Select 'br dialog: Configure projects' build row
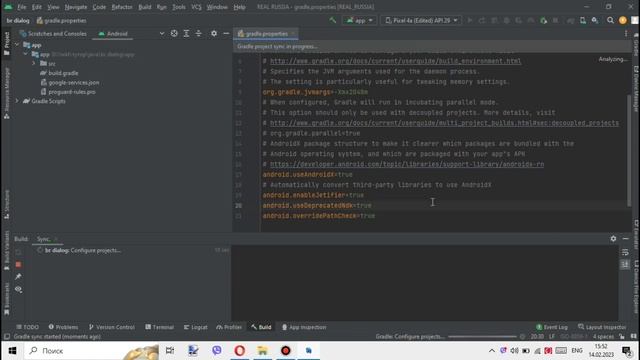 click(x=133, y=250)
